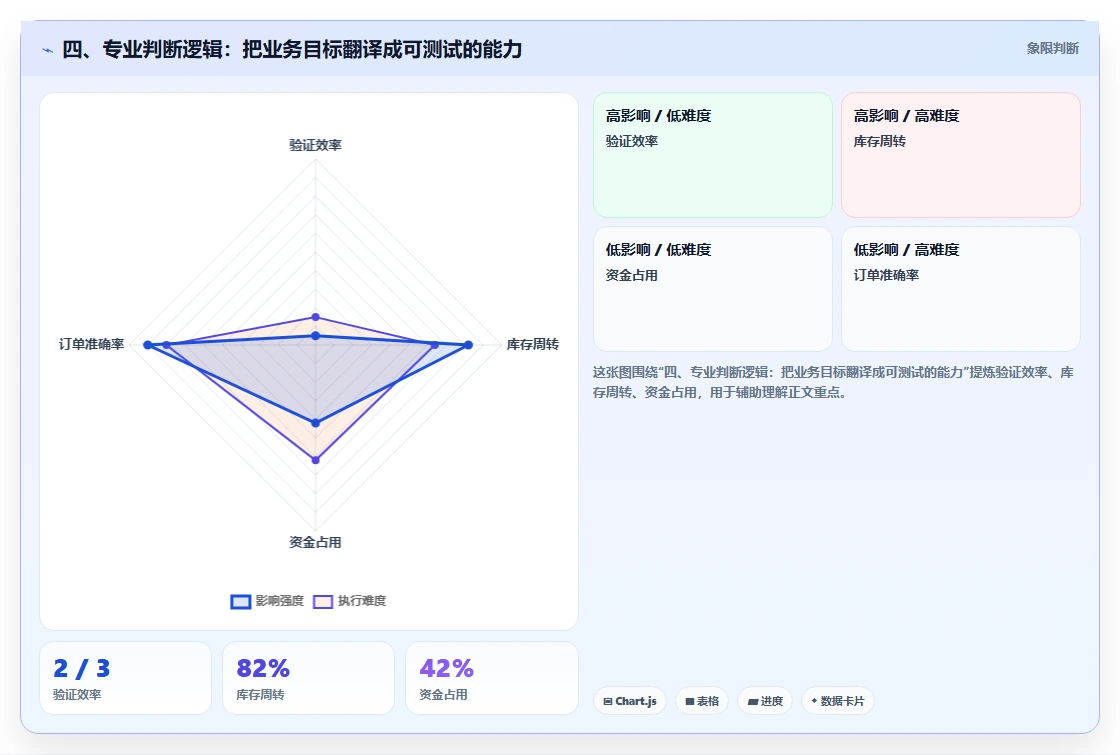
Task: Click the blue 影响强度 data point at 订单准确率
Action: coord(148,345)
